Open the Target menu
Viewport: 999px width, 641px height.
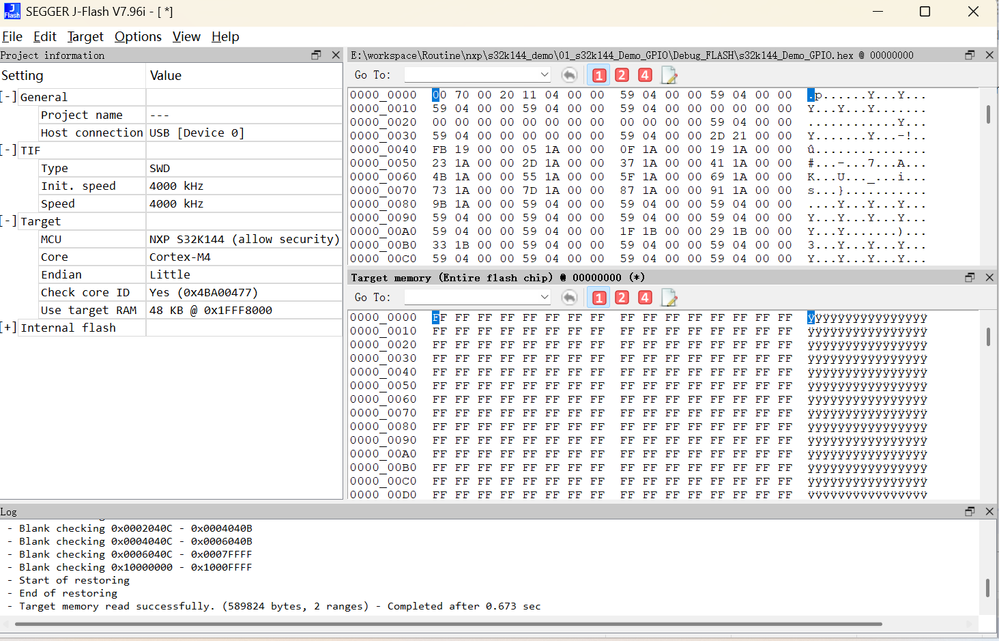pos(85,36)
